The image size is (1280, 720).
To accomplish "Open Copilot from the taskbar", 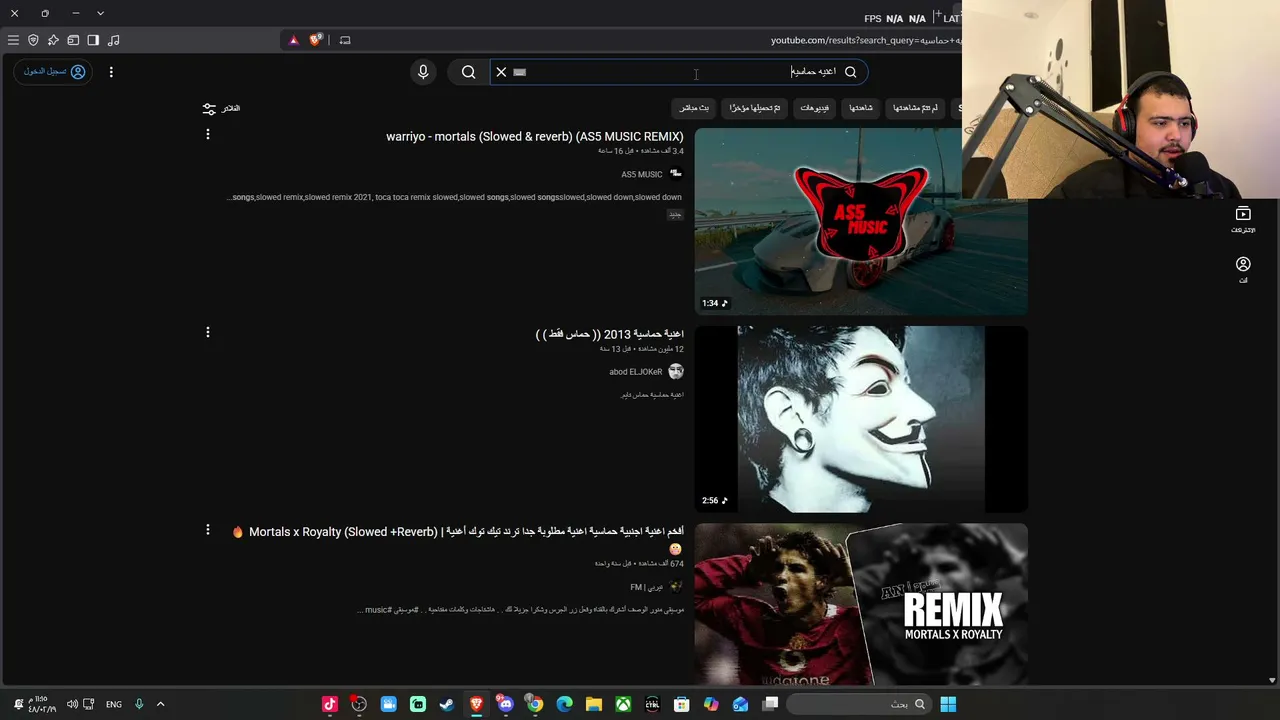I will tap(711, 704).
